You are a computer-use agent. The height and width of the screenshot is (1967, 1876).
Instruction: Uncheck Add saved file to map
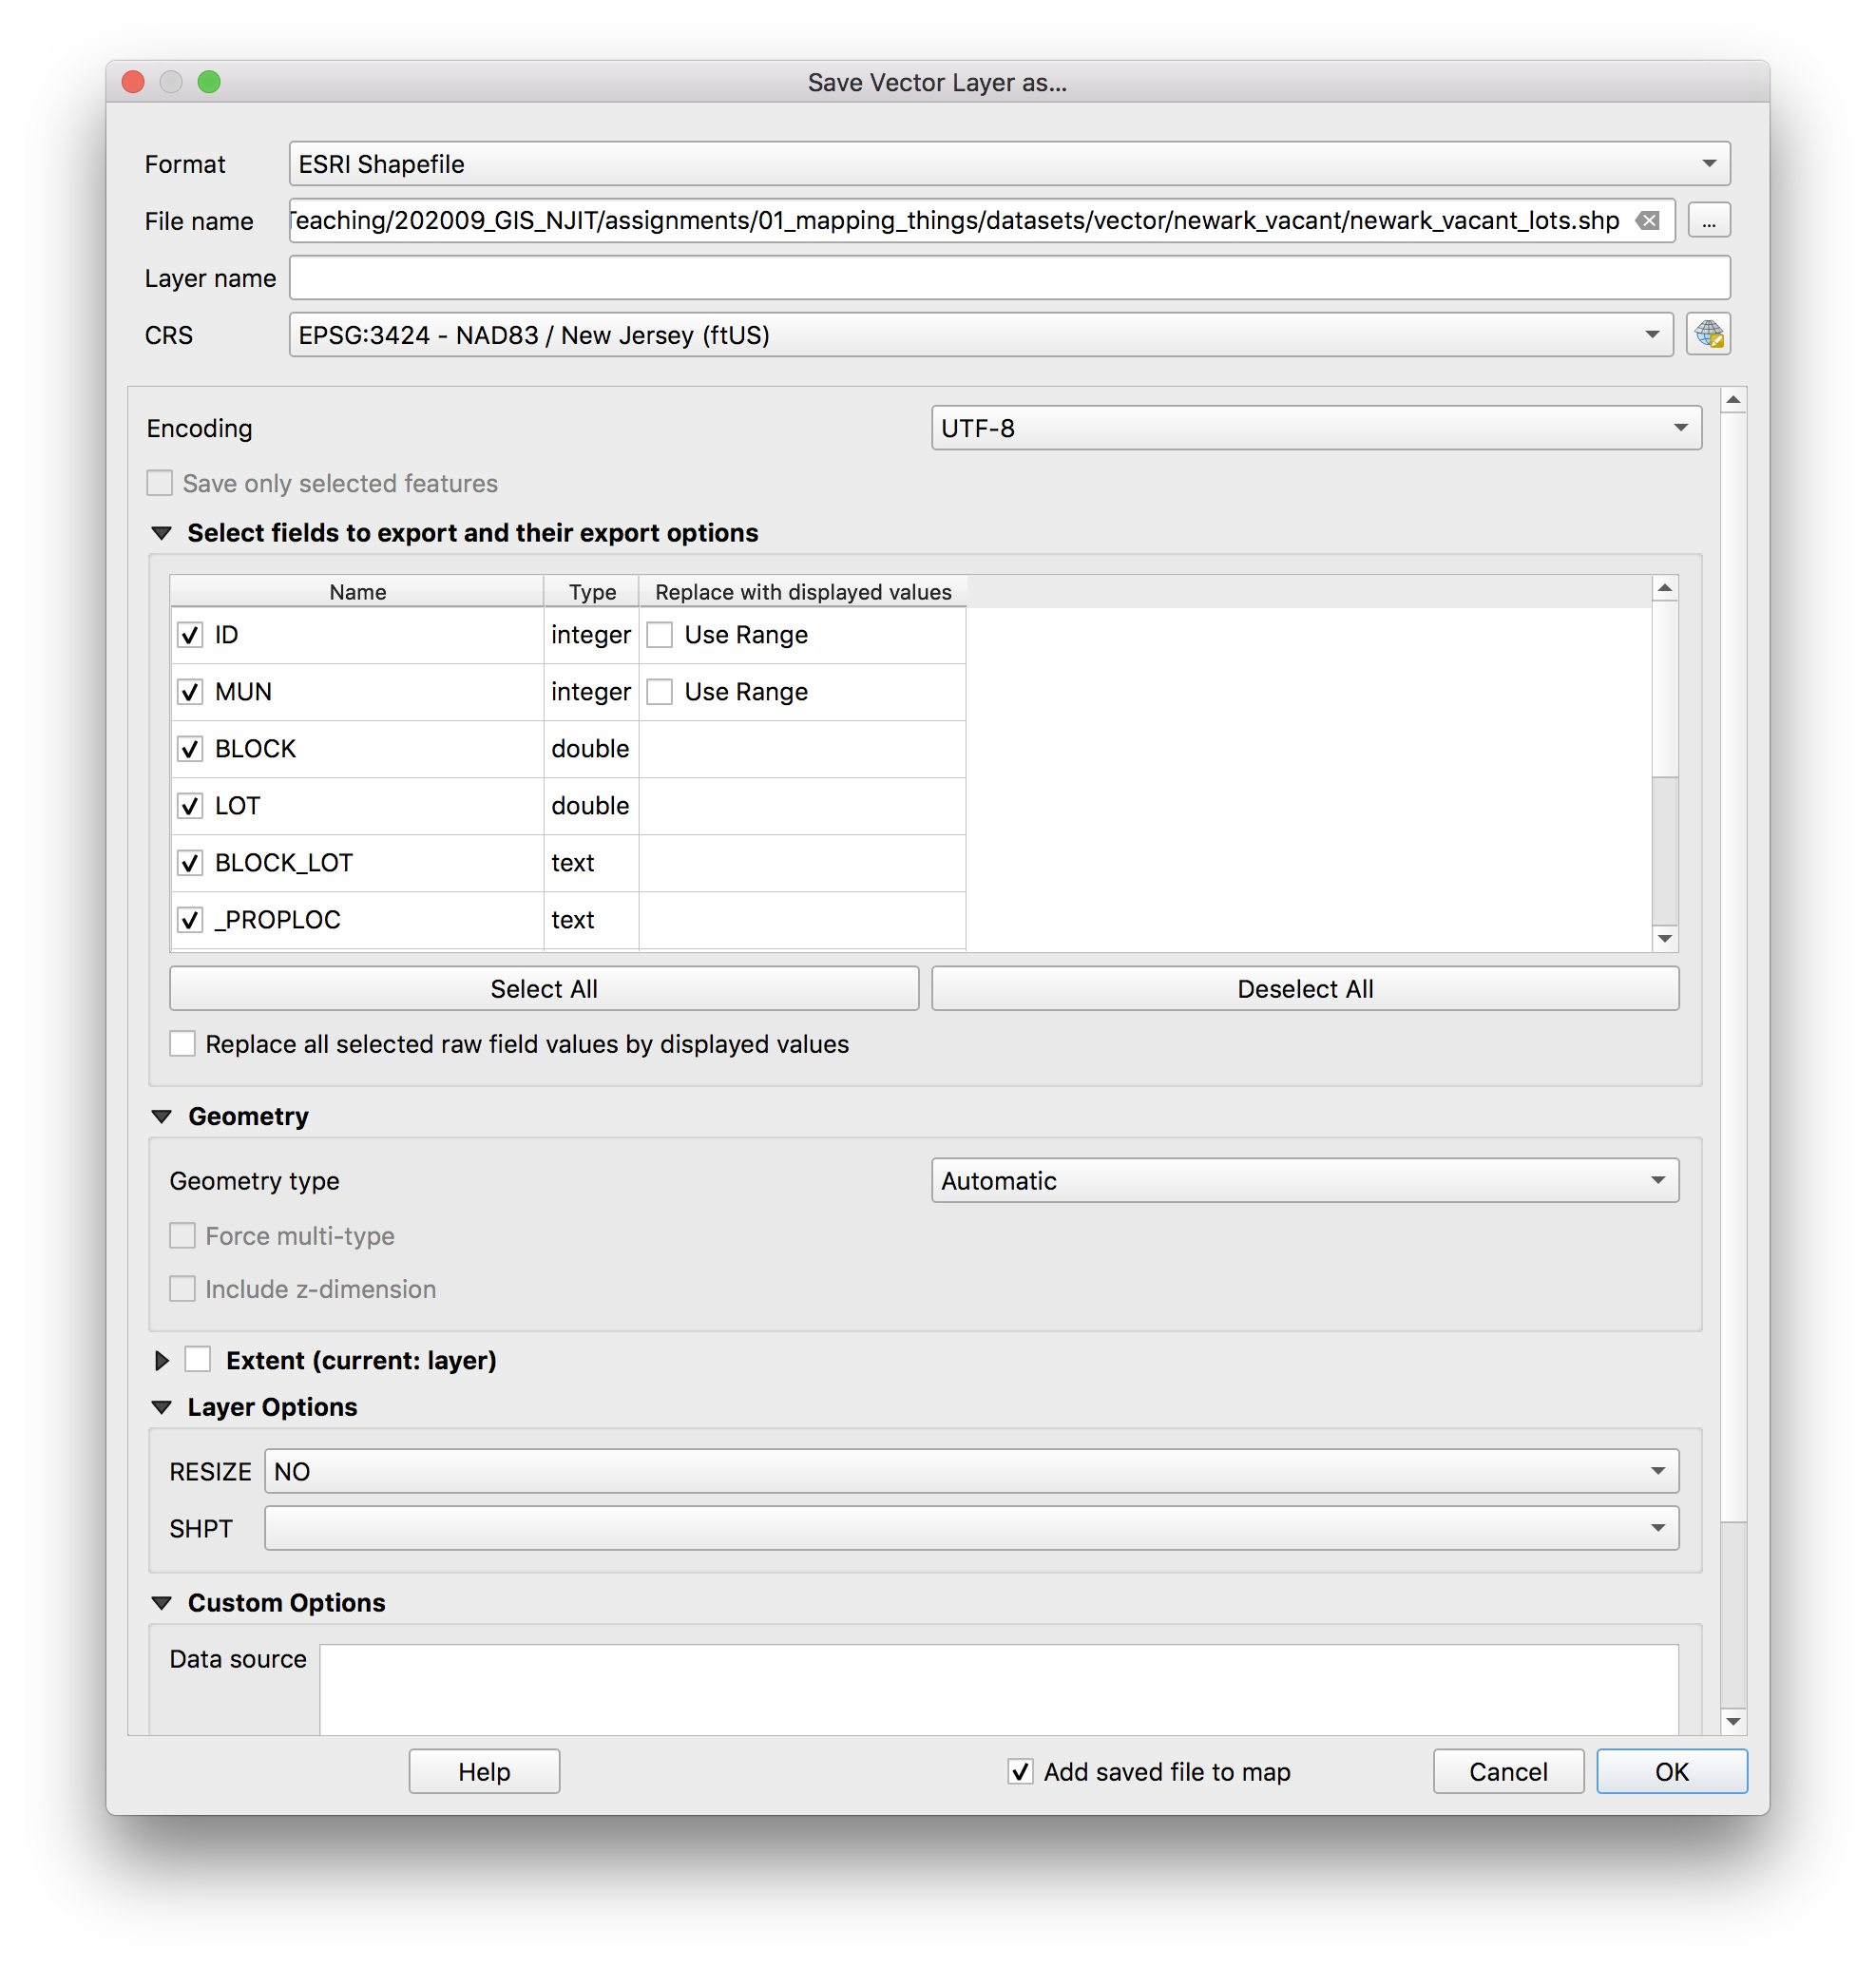point(1020,1771)
